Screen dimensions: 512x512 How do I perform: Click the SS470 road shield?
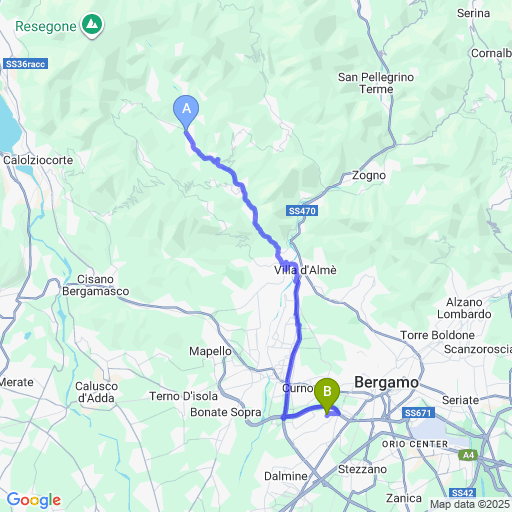pyautogui.click(x=302, y=211)
